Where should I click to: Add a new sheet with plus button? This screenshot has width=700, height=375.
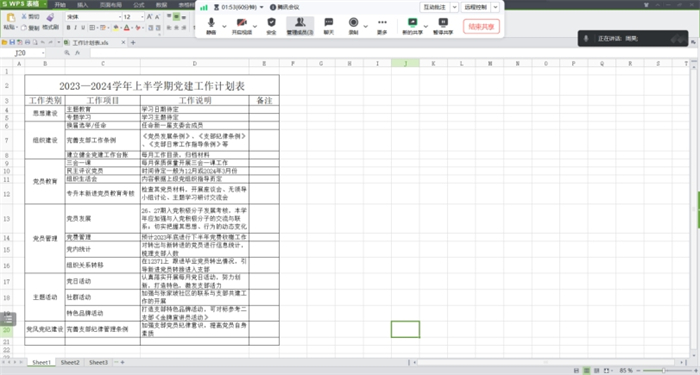pyautogui.click(x=122, y=362)
